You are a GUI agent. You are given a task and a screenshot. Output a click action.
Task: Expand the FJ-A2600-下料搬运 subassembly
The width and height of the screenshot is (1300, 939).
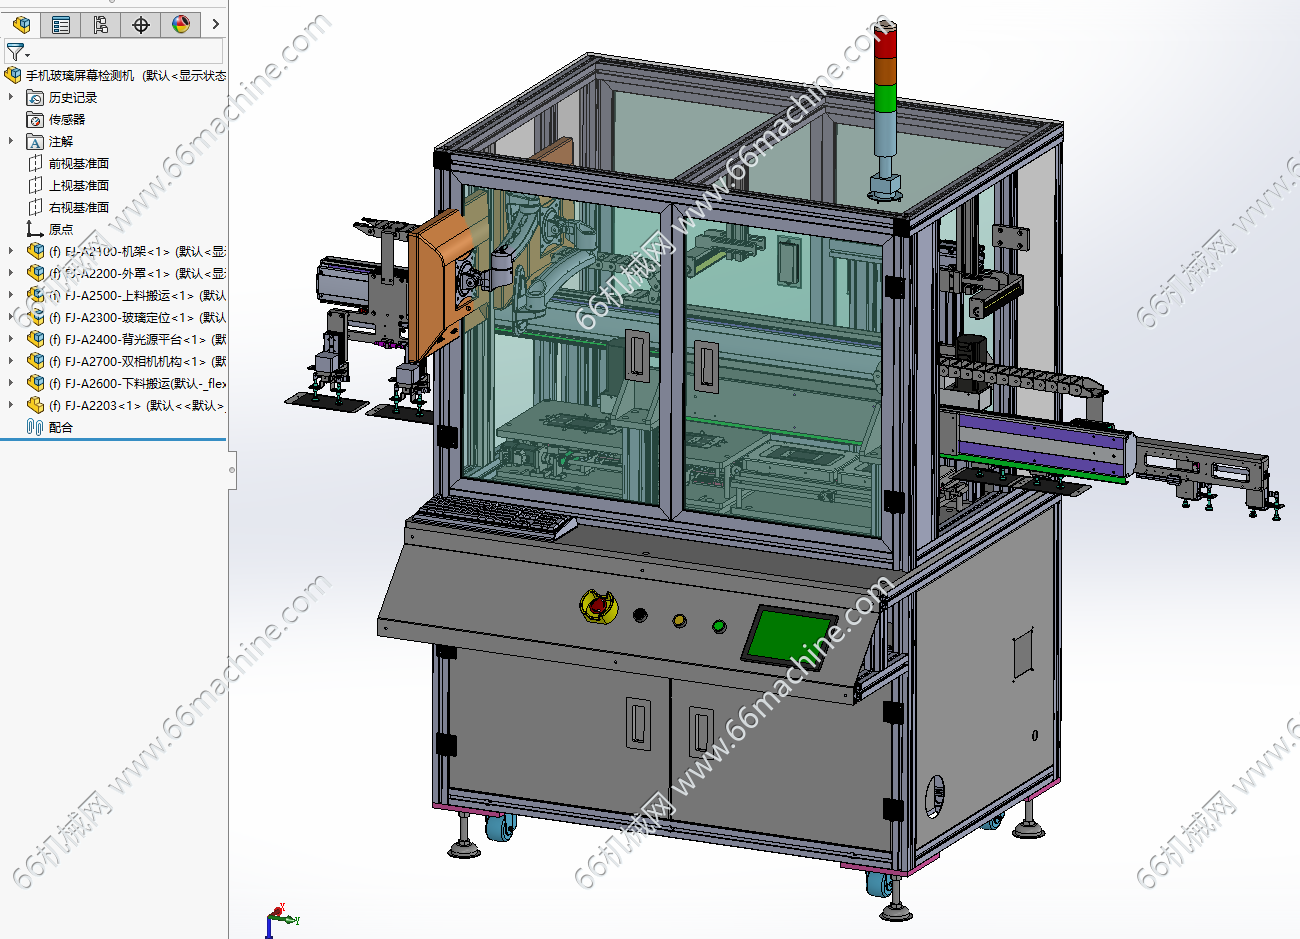pos(11,383)
